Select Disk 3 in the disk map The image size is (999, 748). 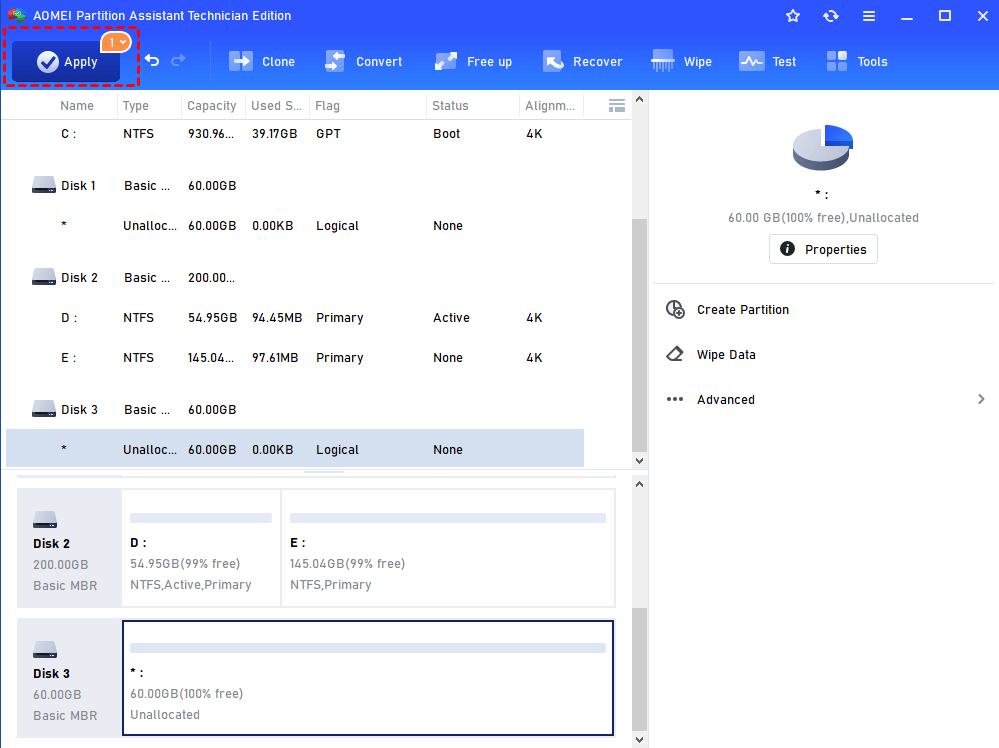pos(69,678)
